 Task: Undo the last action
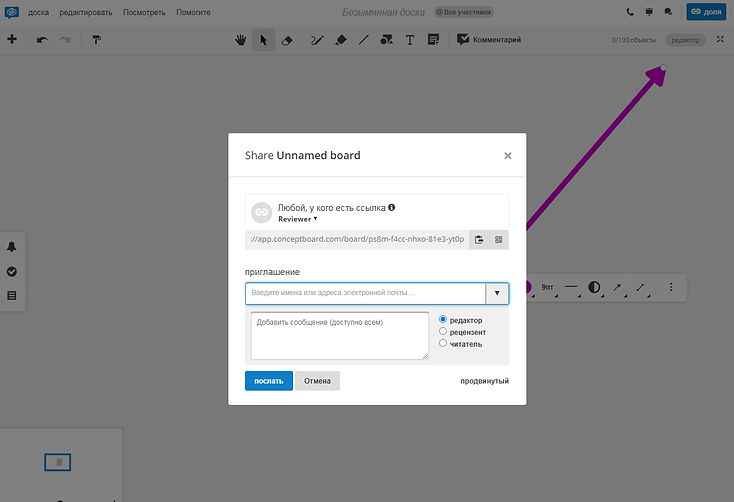coord(42,40)
